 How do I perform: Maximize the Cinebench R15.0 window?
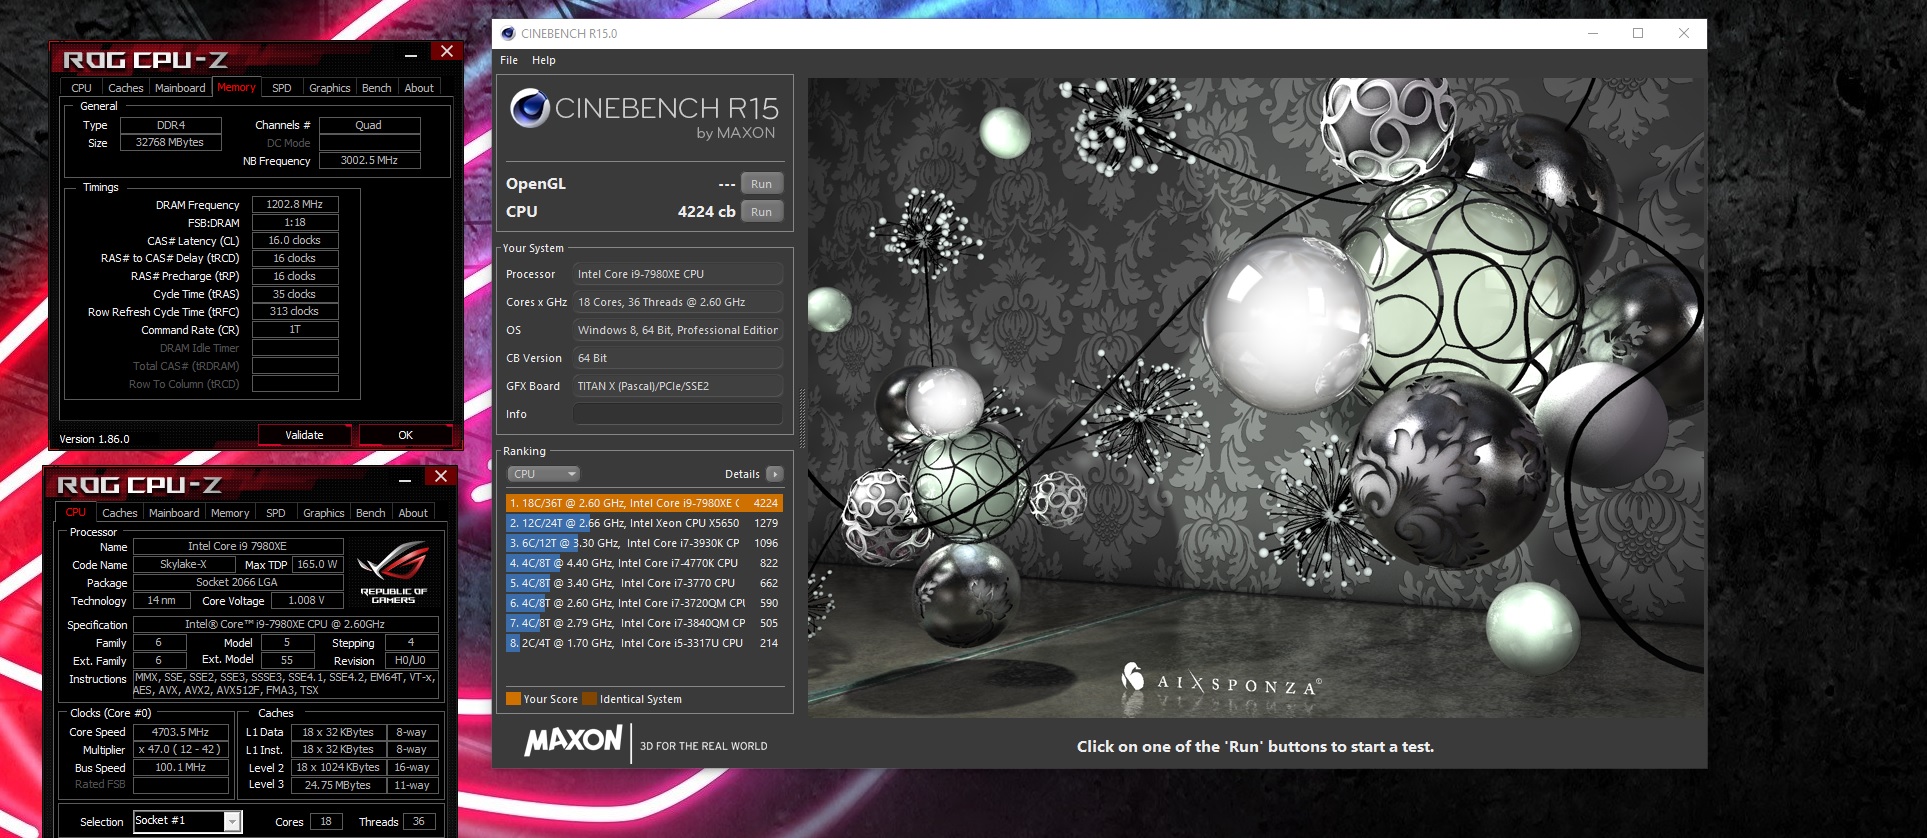pos(1638,33)
